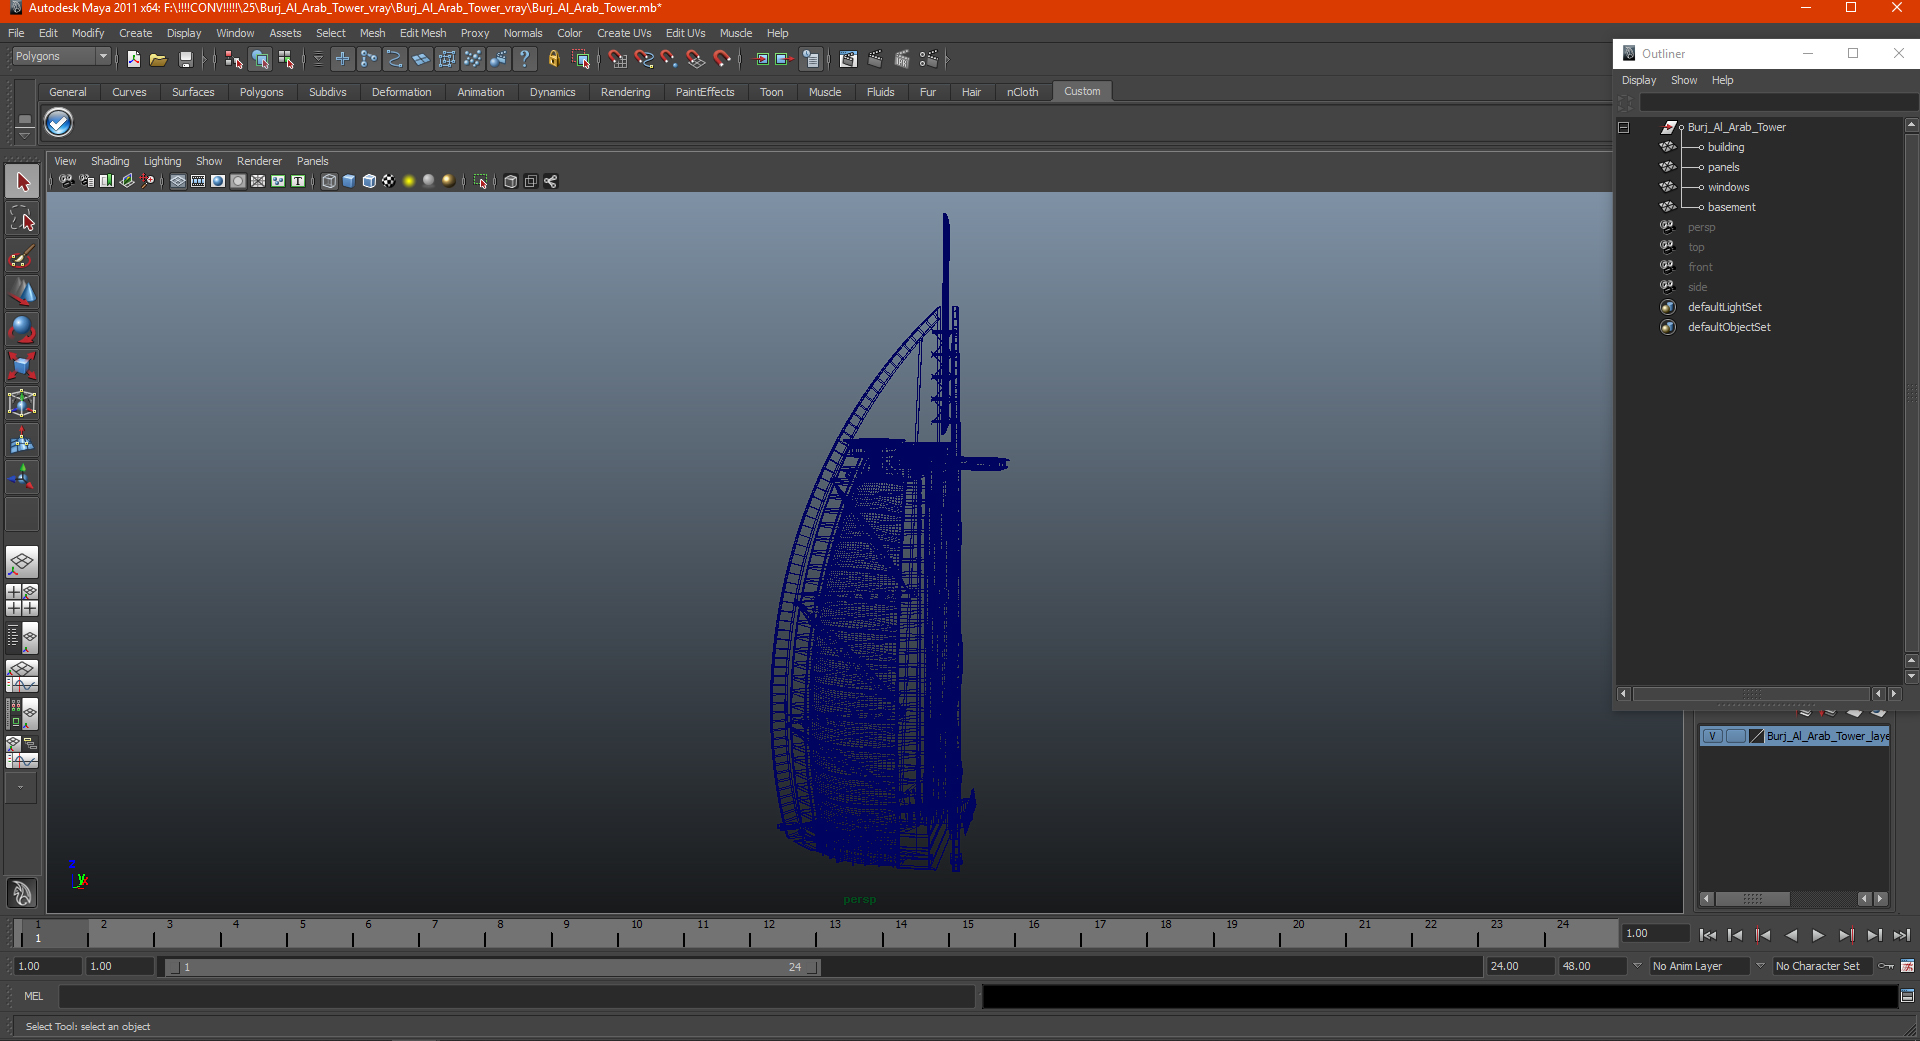Open the Script Editor icon
1920x1041 pixels.
pyautogui.click(x=1907, y=996)
